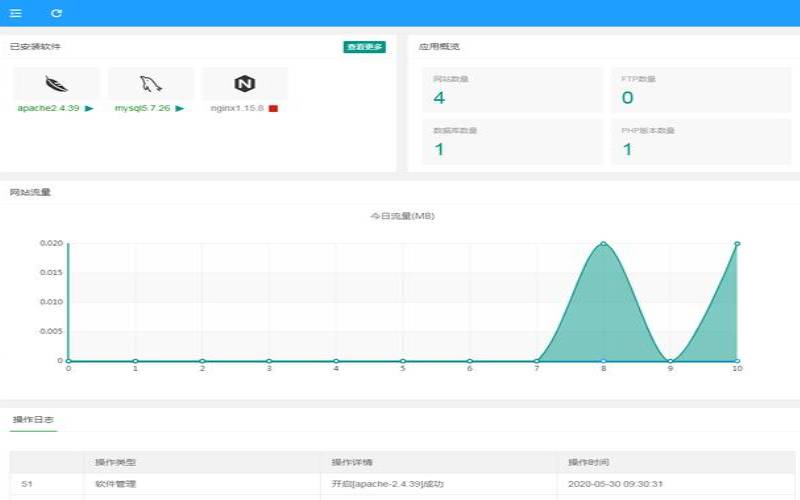Viewport: 800px width, 500px height.
Task: Click the 数据库数量 card showing 1
Action: pyautogui.click(x=512, y=142)
